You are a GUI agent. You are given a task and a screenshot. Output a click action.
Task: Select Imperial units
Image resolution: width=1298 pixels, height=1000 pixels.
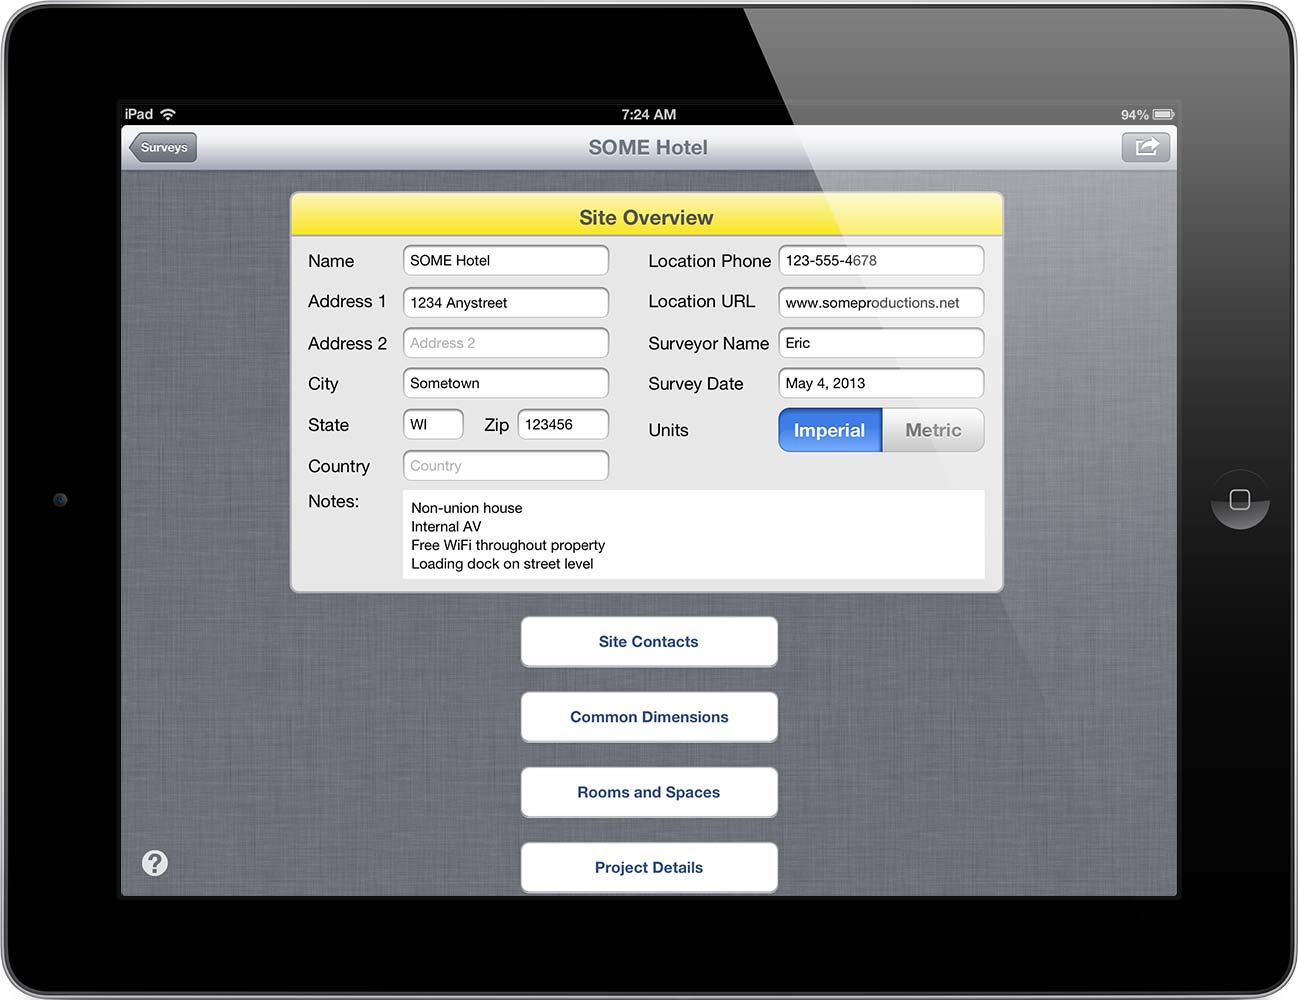coord(830,430)
